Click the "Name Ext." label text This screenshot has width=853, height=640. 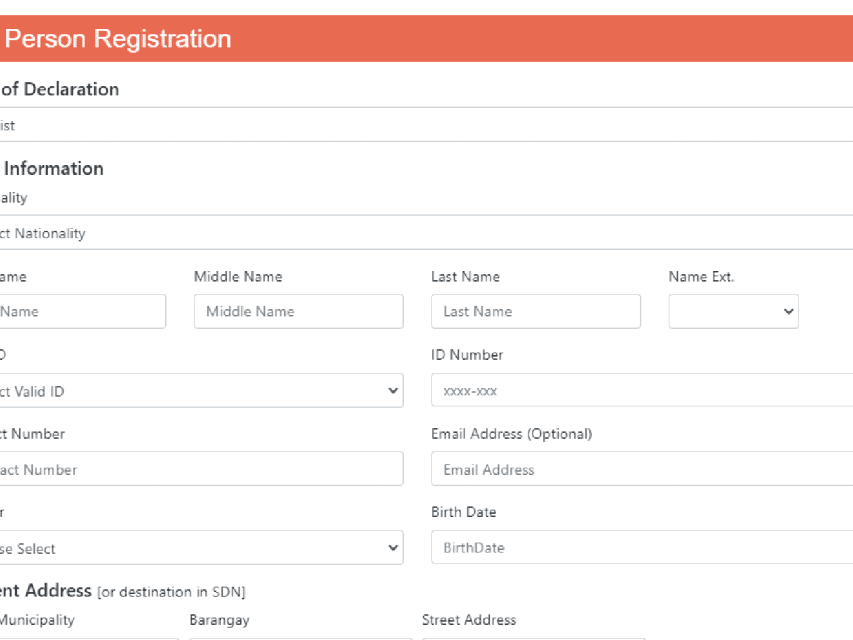tap(701, 277)
